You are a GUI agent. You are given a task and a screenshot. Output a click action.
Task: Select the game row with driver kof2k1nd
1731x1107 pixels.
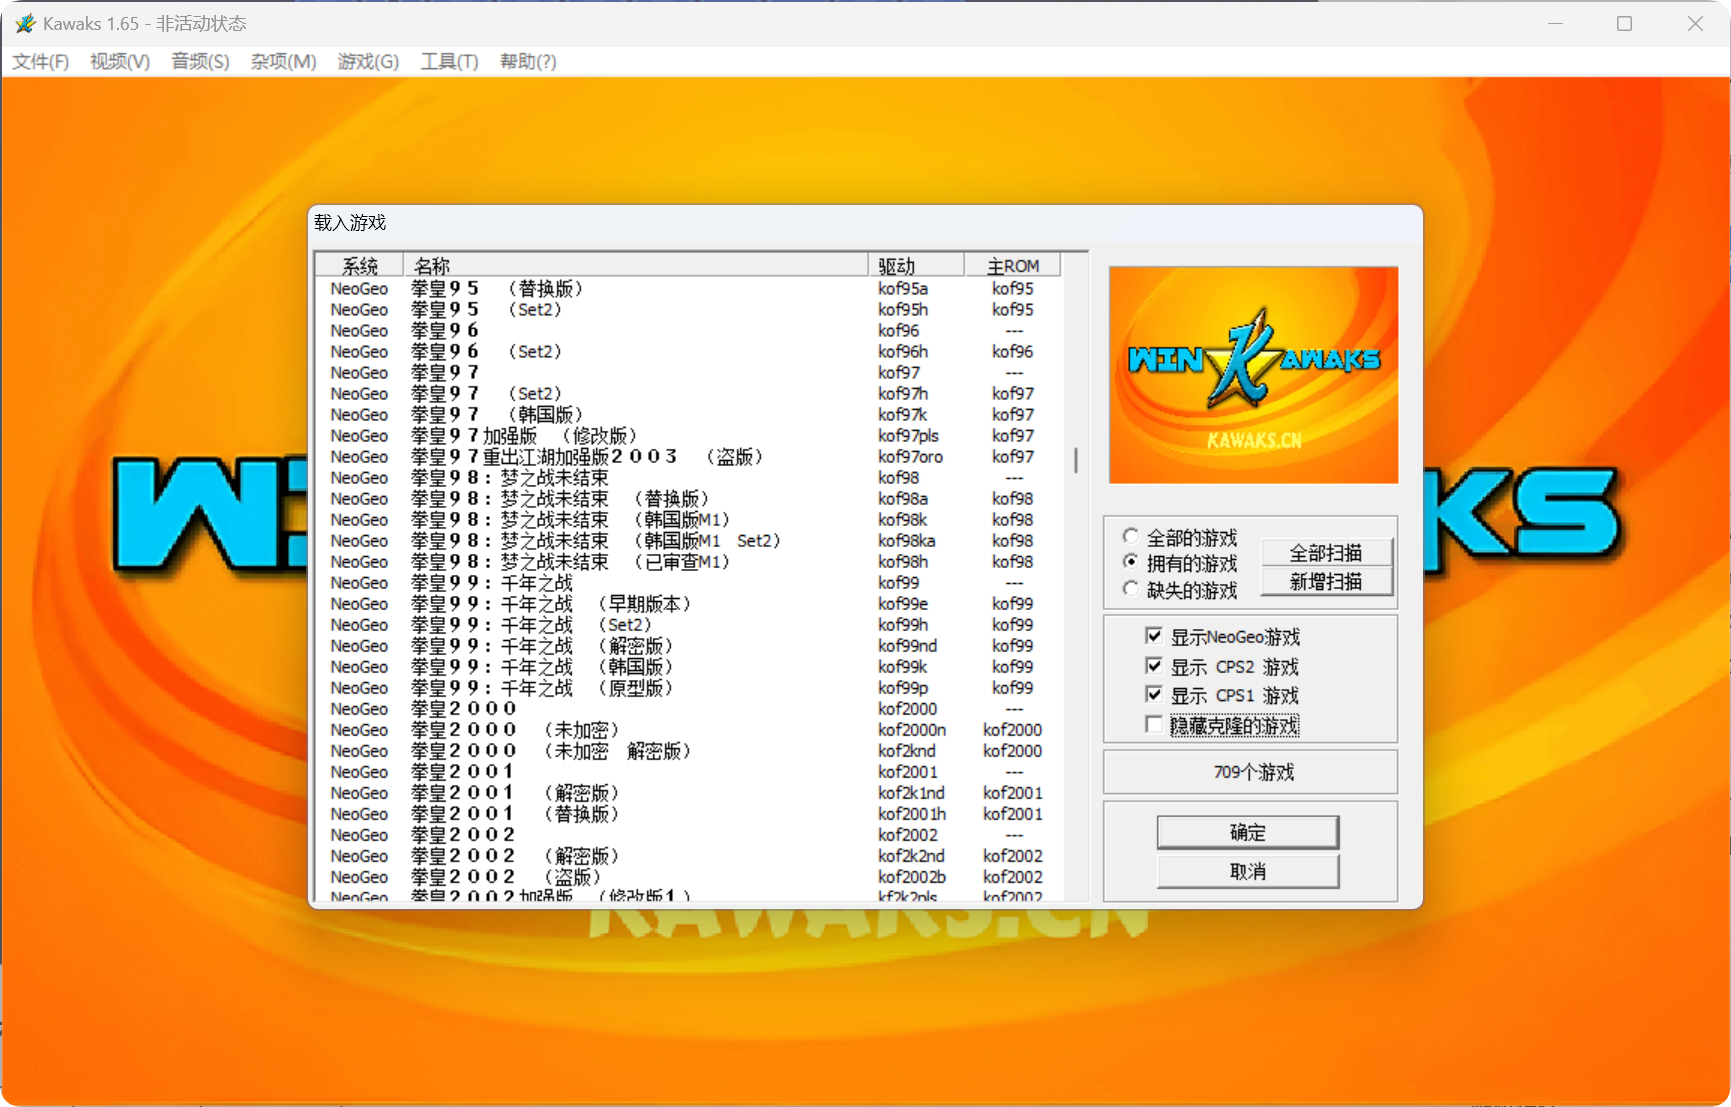click(688, 793)
